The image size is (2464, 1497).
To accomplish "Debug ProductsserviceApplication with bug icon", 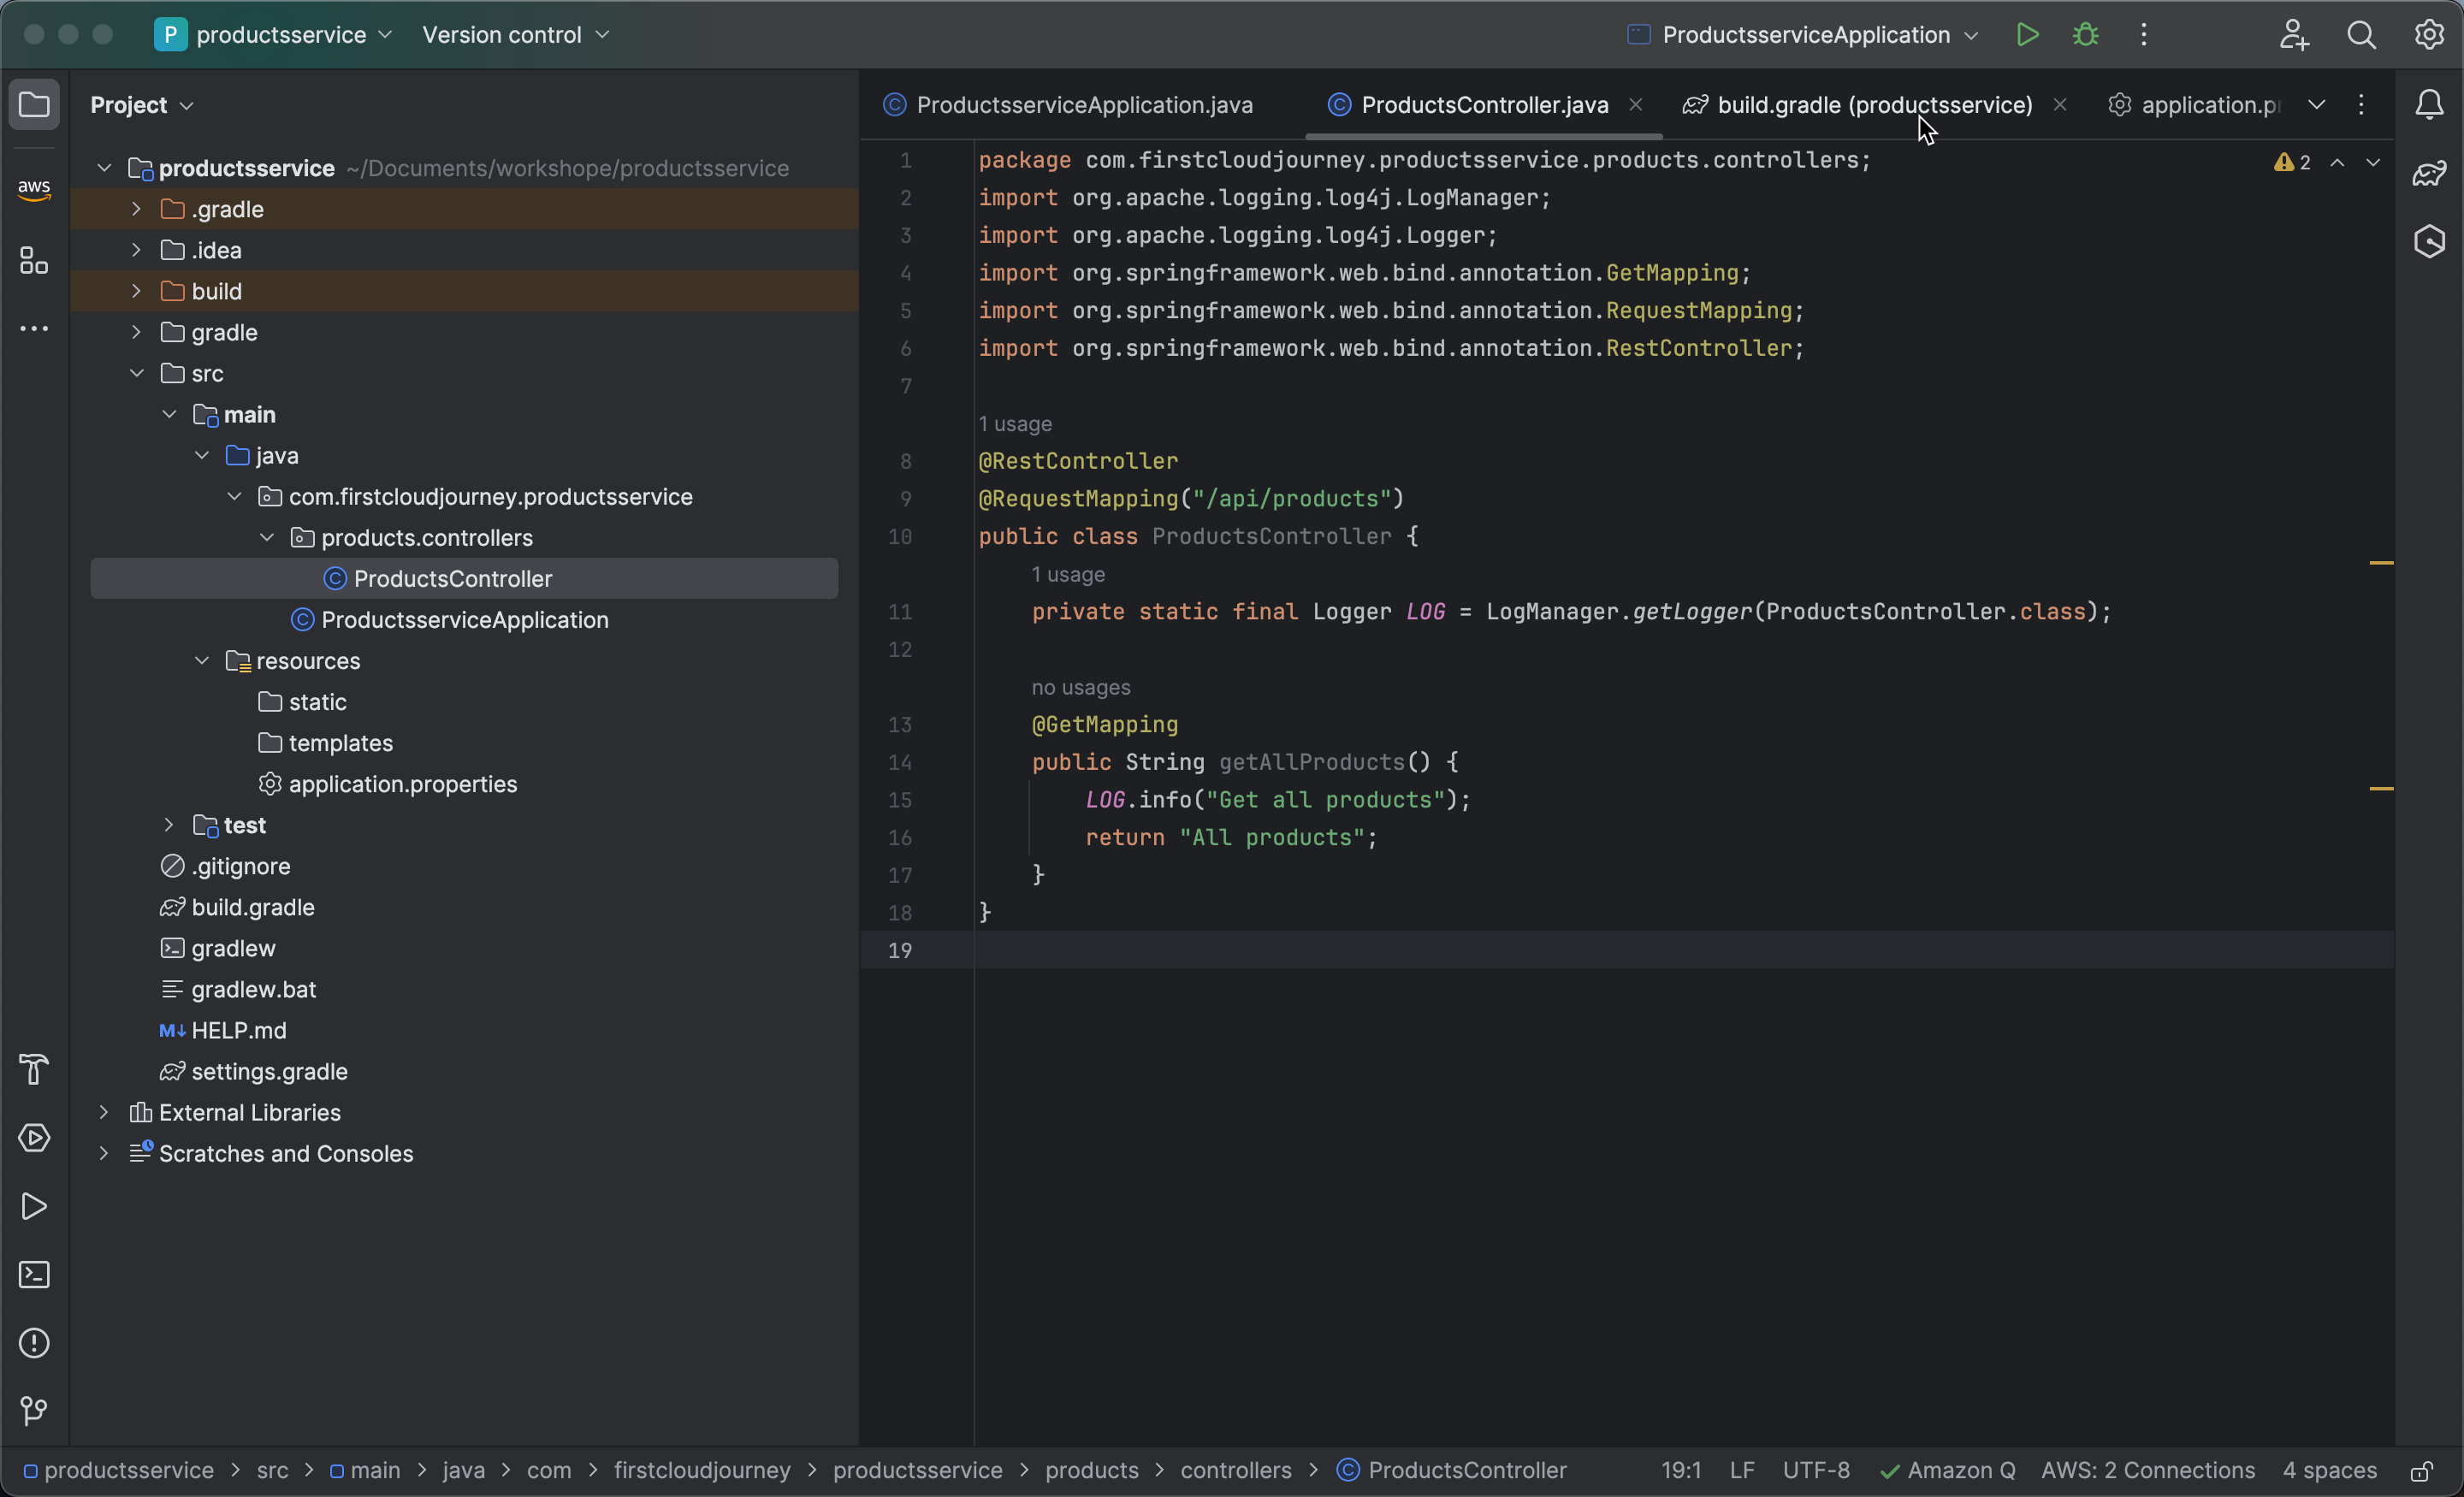I will click(x=2085, y=35).
